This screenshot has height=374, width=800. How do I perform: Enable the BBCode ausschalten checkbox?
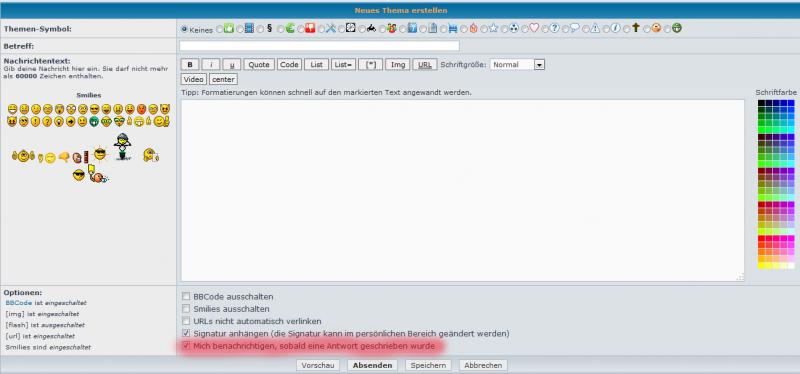[x=186, y=296]
